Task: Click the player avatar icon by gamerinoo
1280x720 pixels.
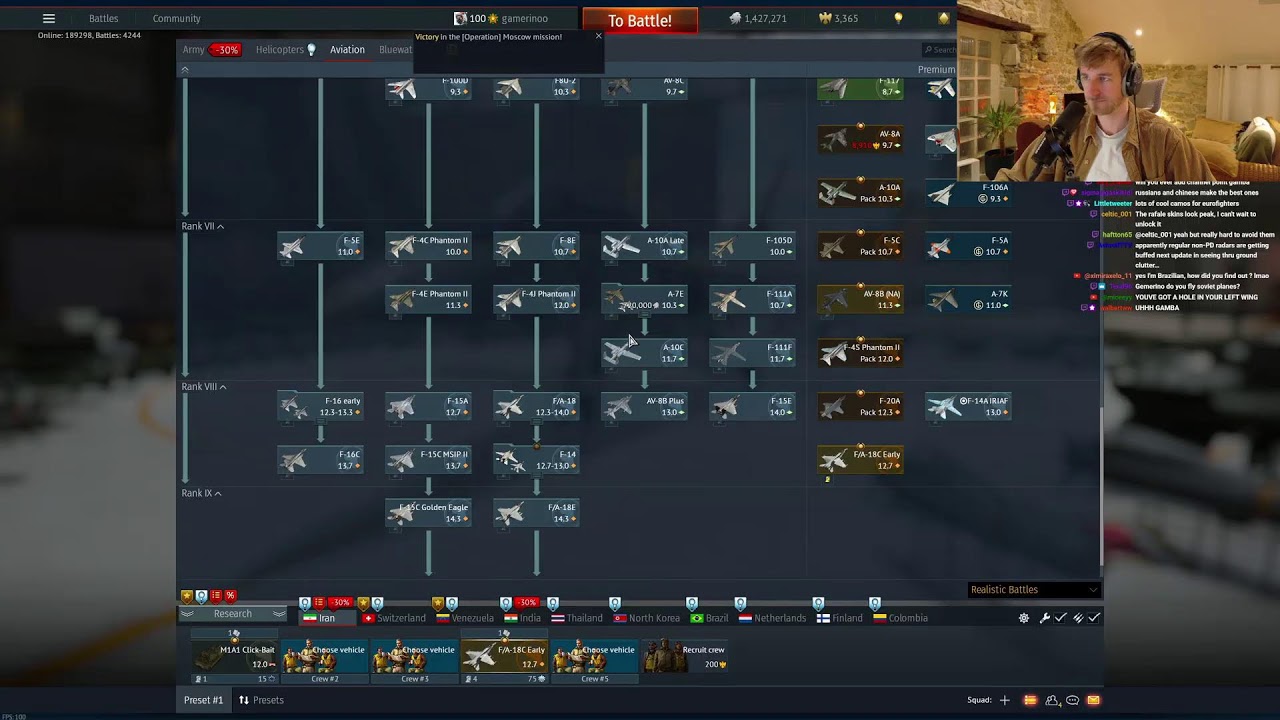Action: coord(460,18)
